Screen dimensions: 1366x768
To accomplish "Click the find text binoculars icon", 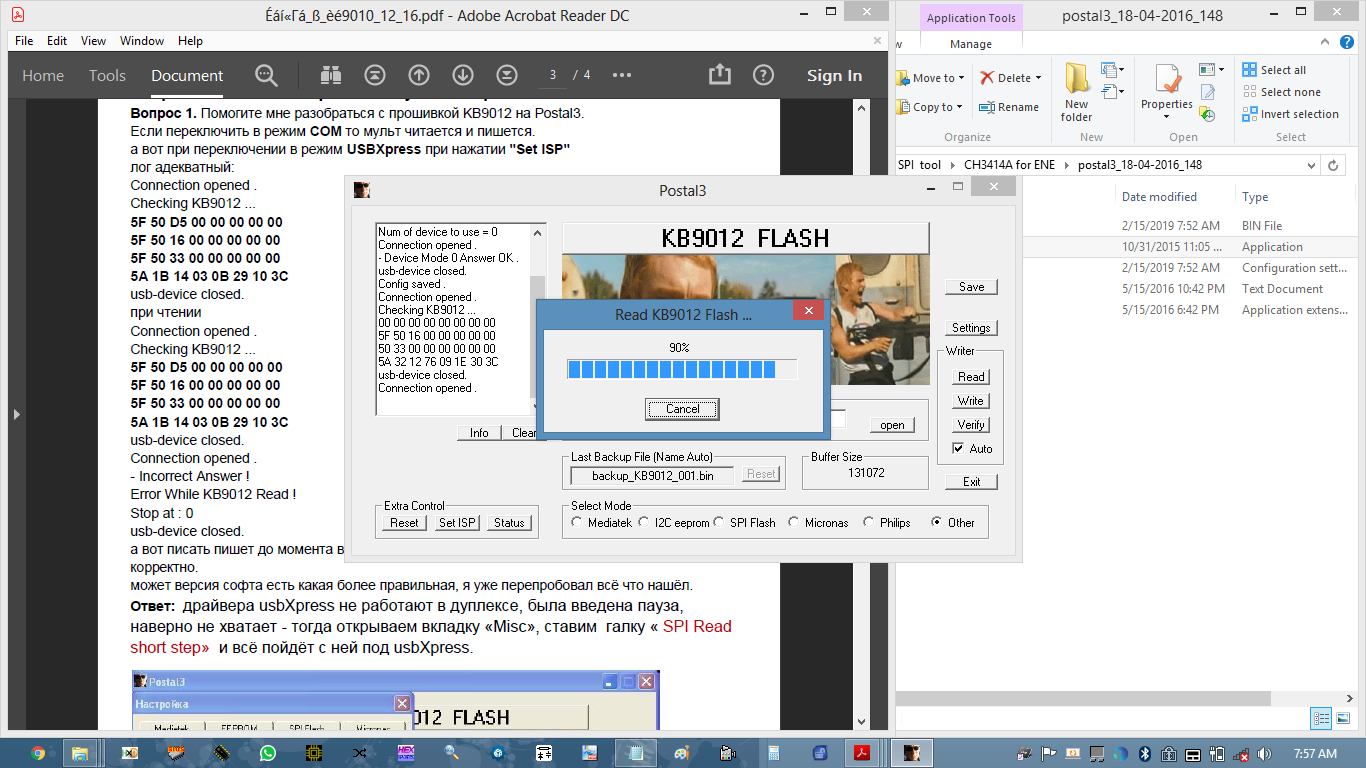I will 331,76.
